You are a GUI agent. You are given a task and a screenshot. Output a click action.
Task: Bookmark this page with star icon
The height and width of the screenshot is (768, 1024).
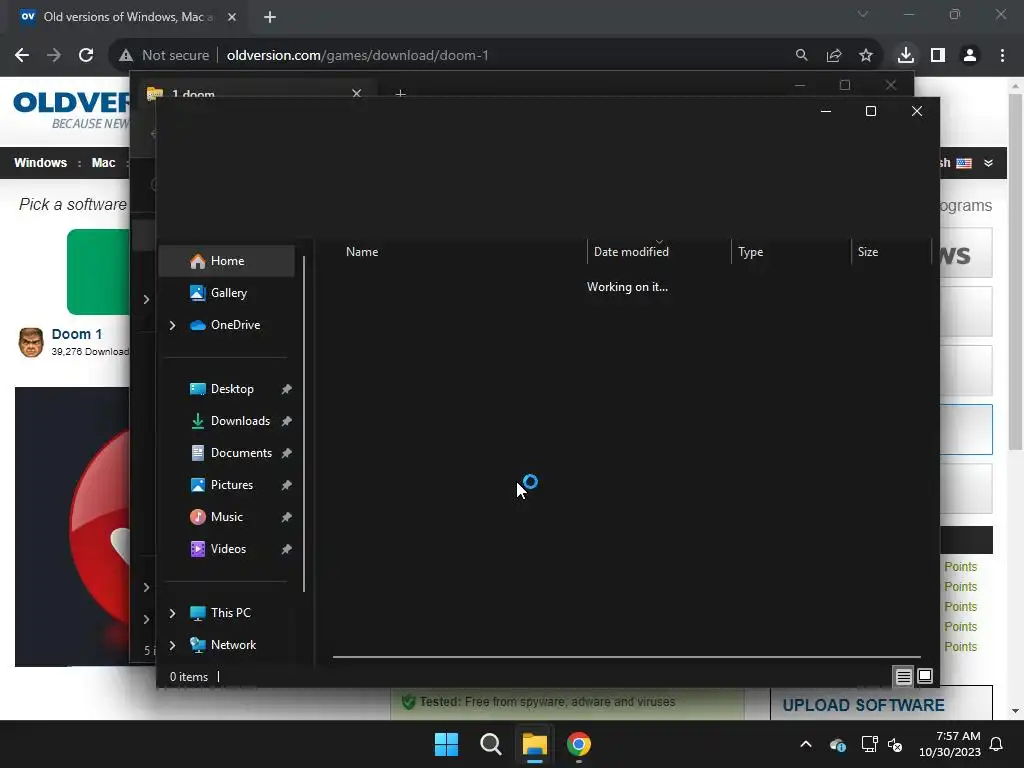(866, 56)
